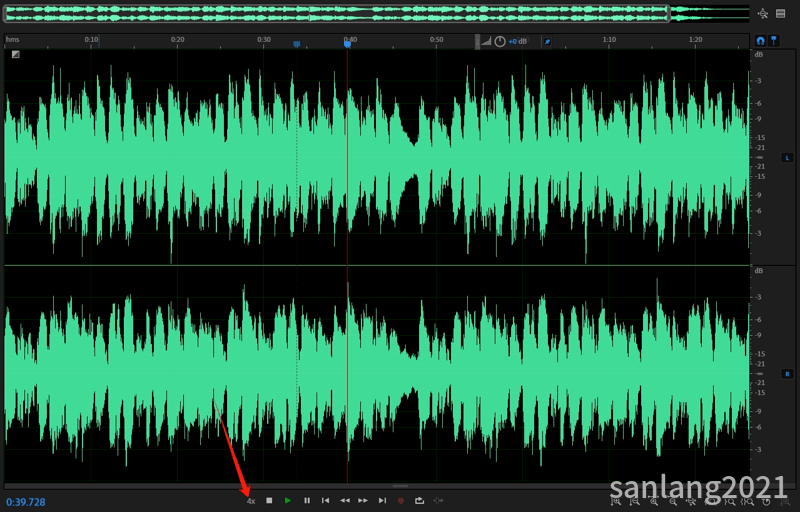Toggle loop playback

click(420, 500)
